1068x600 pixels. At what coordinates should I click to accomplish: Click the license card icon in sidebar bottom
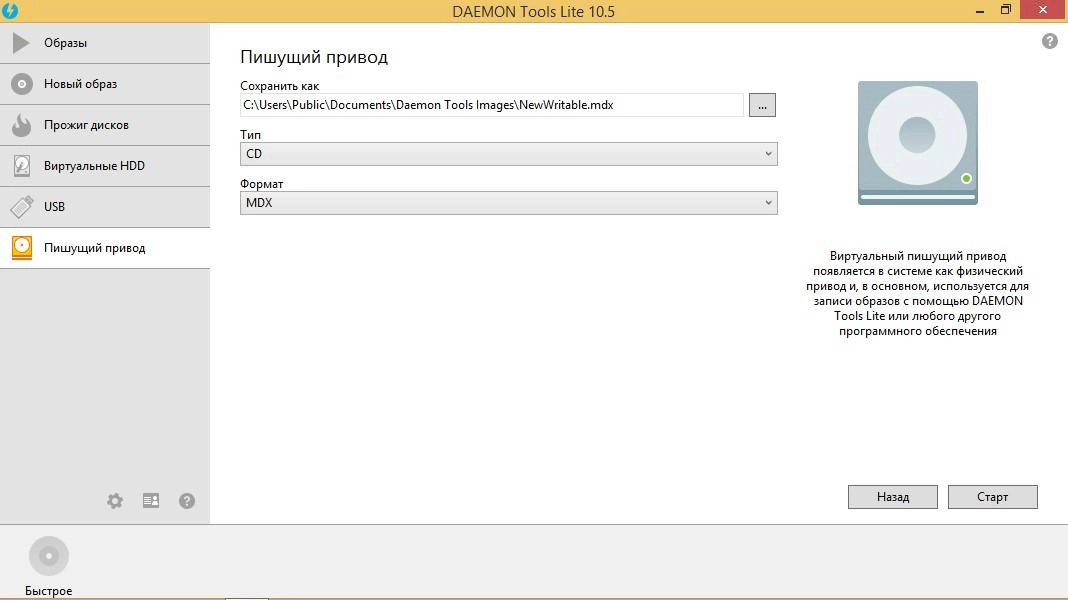151,501
